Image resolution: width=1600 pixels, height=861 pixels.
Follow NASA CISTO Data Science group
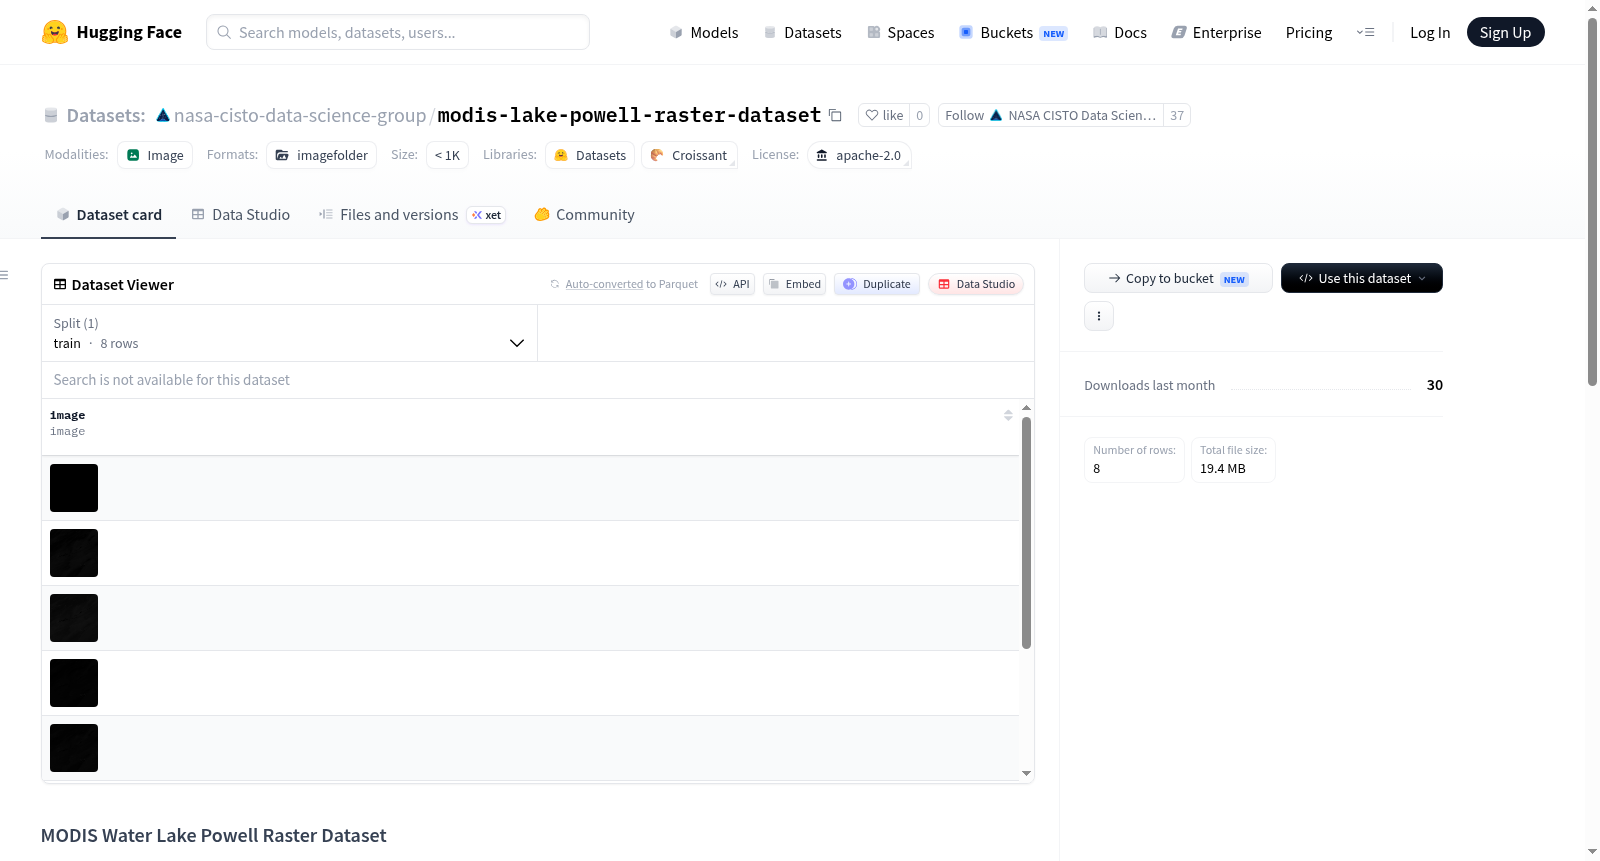point(1050,115)
